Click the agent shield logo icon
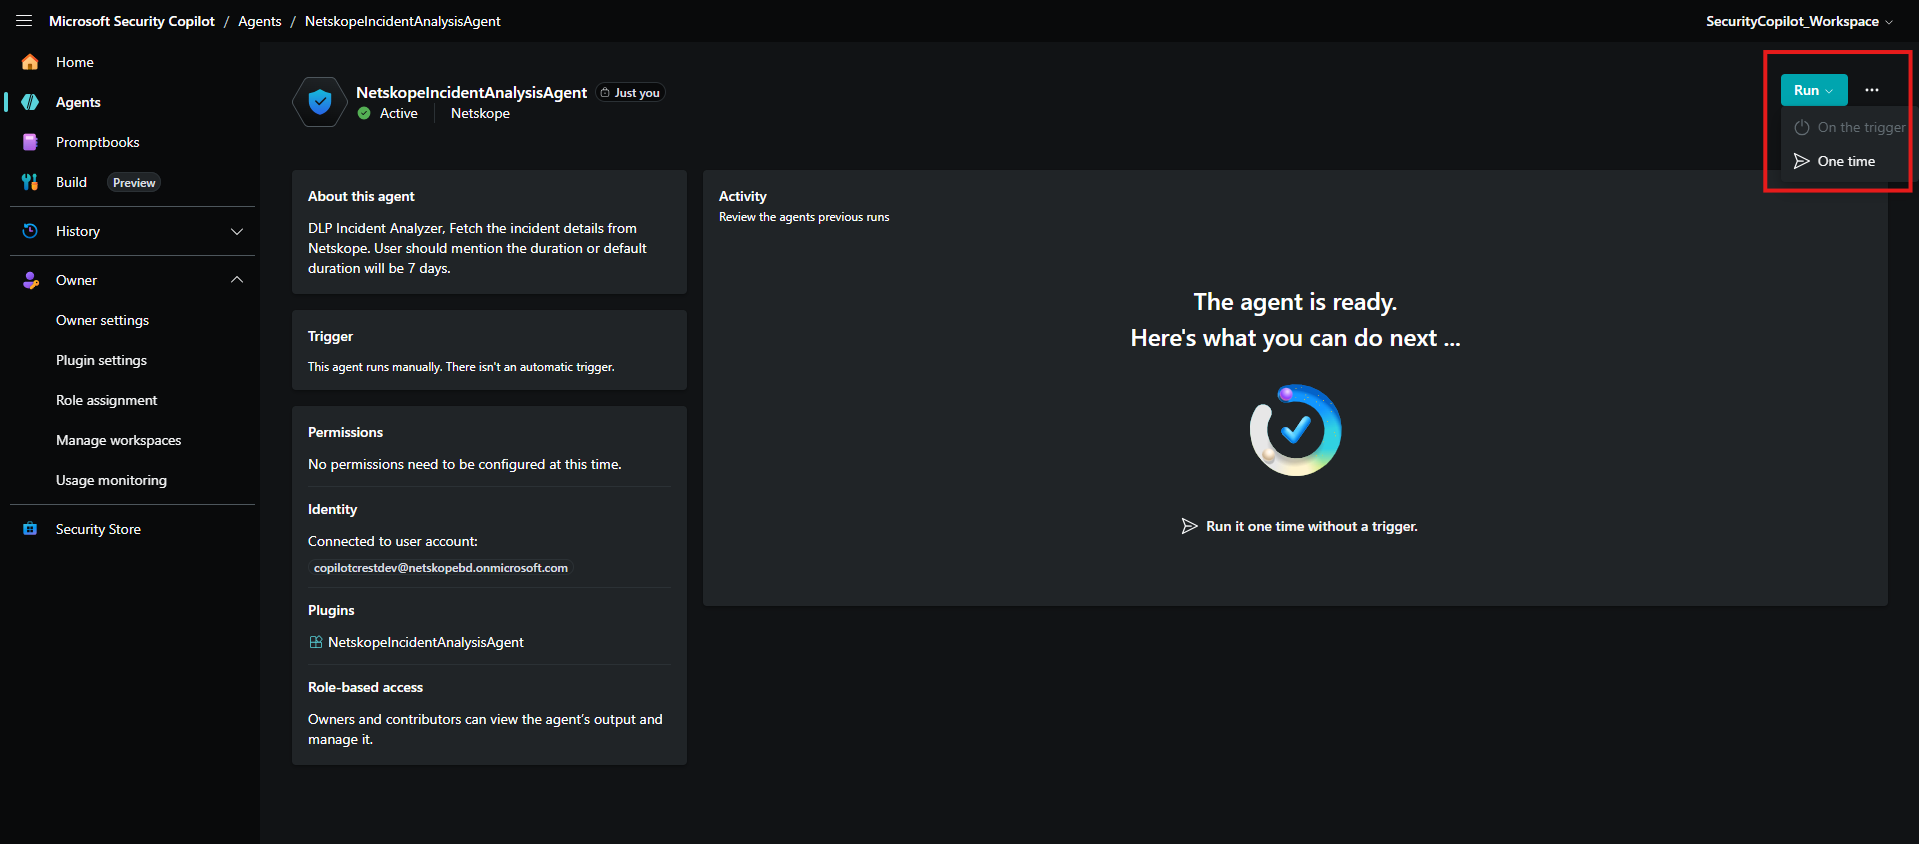This screenshot has width=1919, height=844. 320,102
